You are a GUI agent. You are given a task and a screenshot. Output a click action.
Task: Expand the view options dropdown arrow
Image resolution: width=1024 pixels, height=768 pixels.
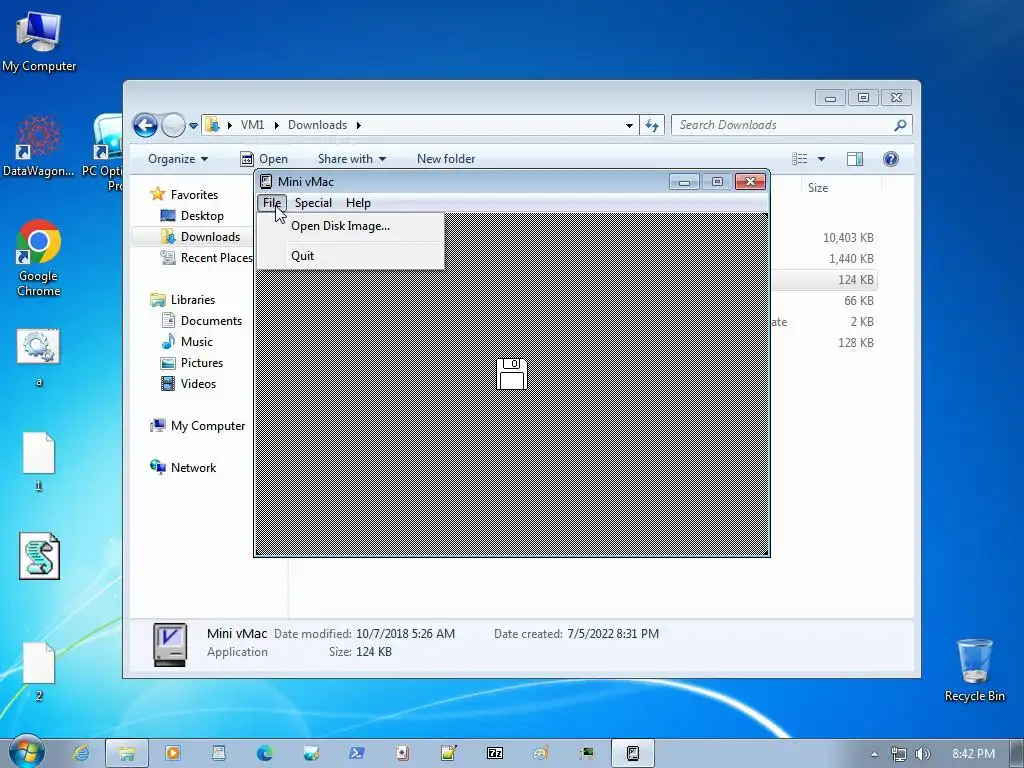821,159
